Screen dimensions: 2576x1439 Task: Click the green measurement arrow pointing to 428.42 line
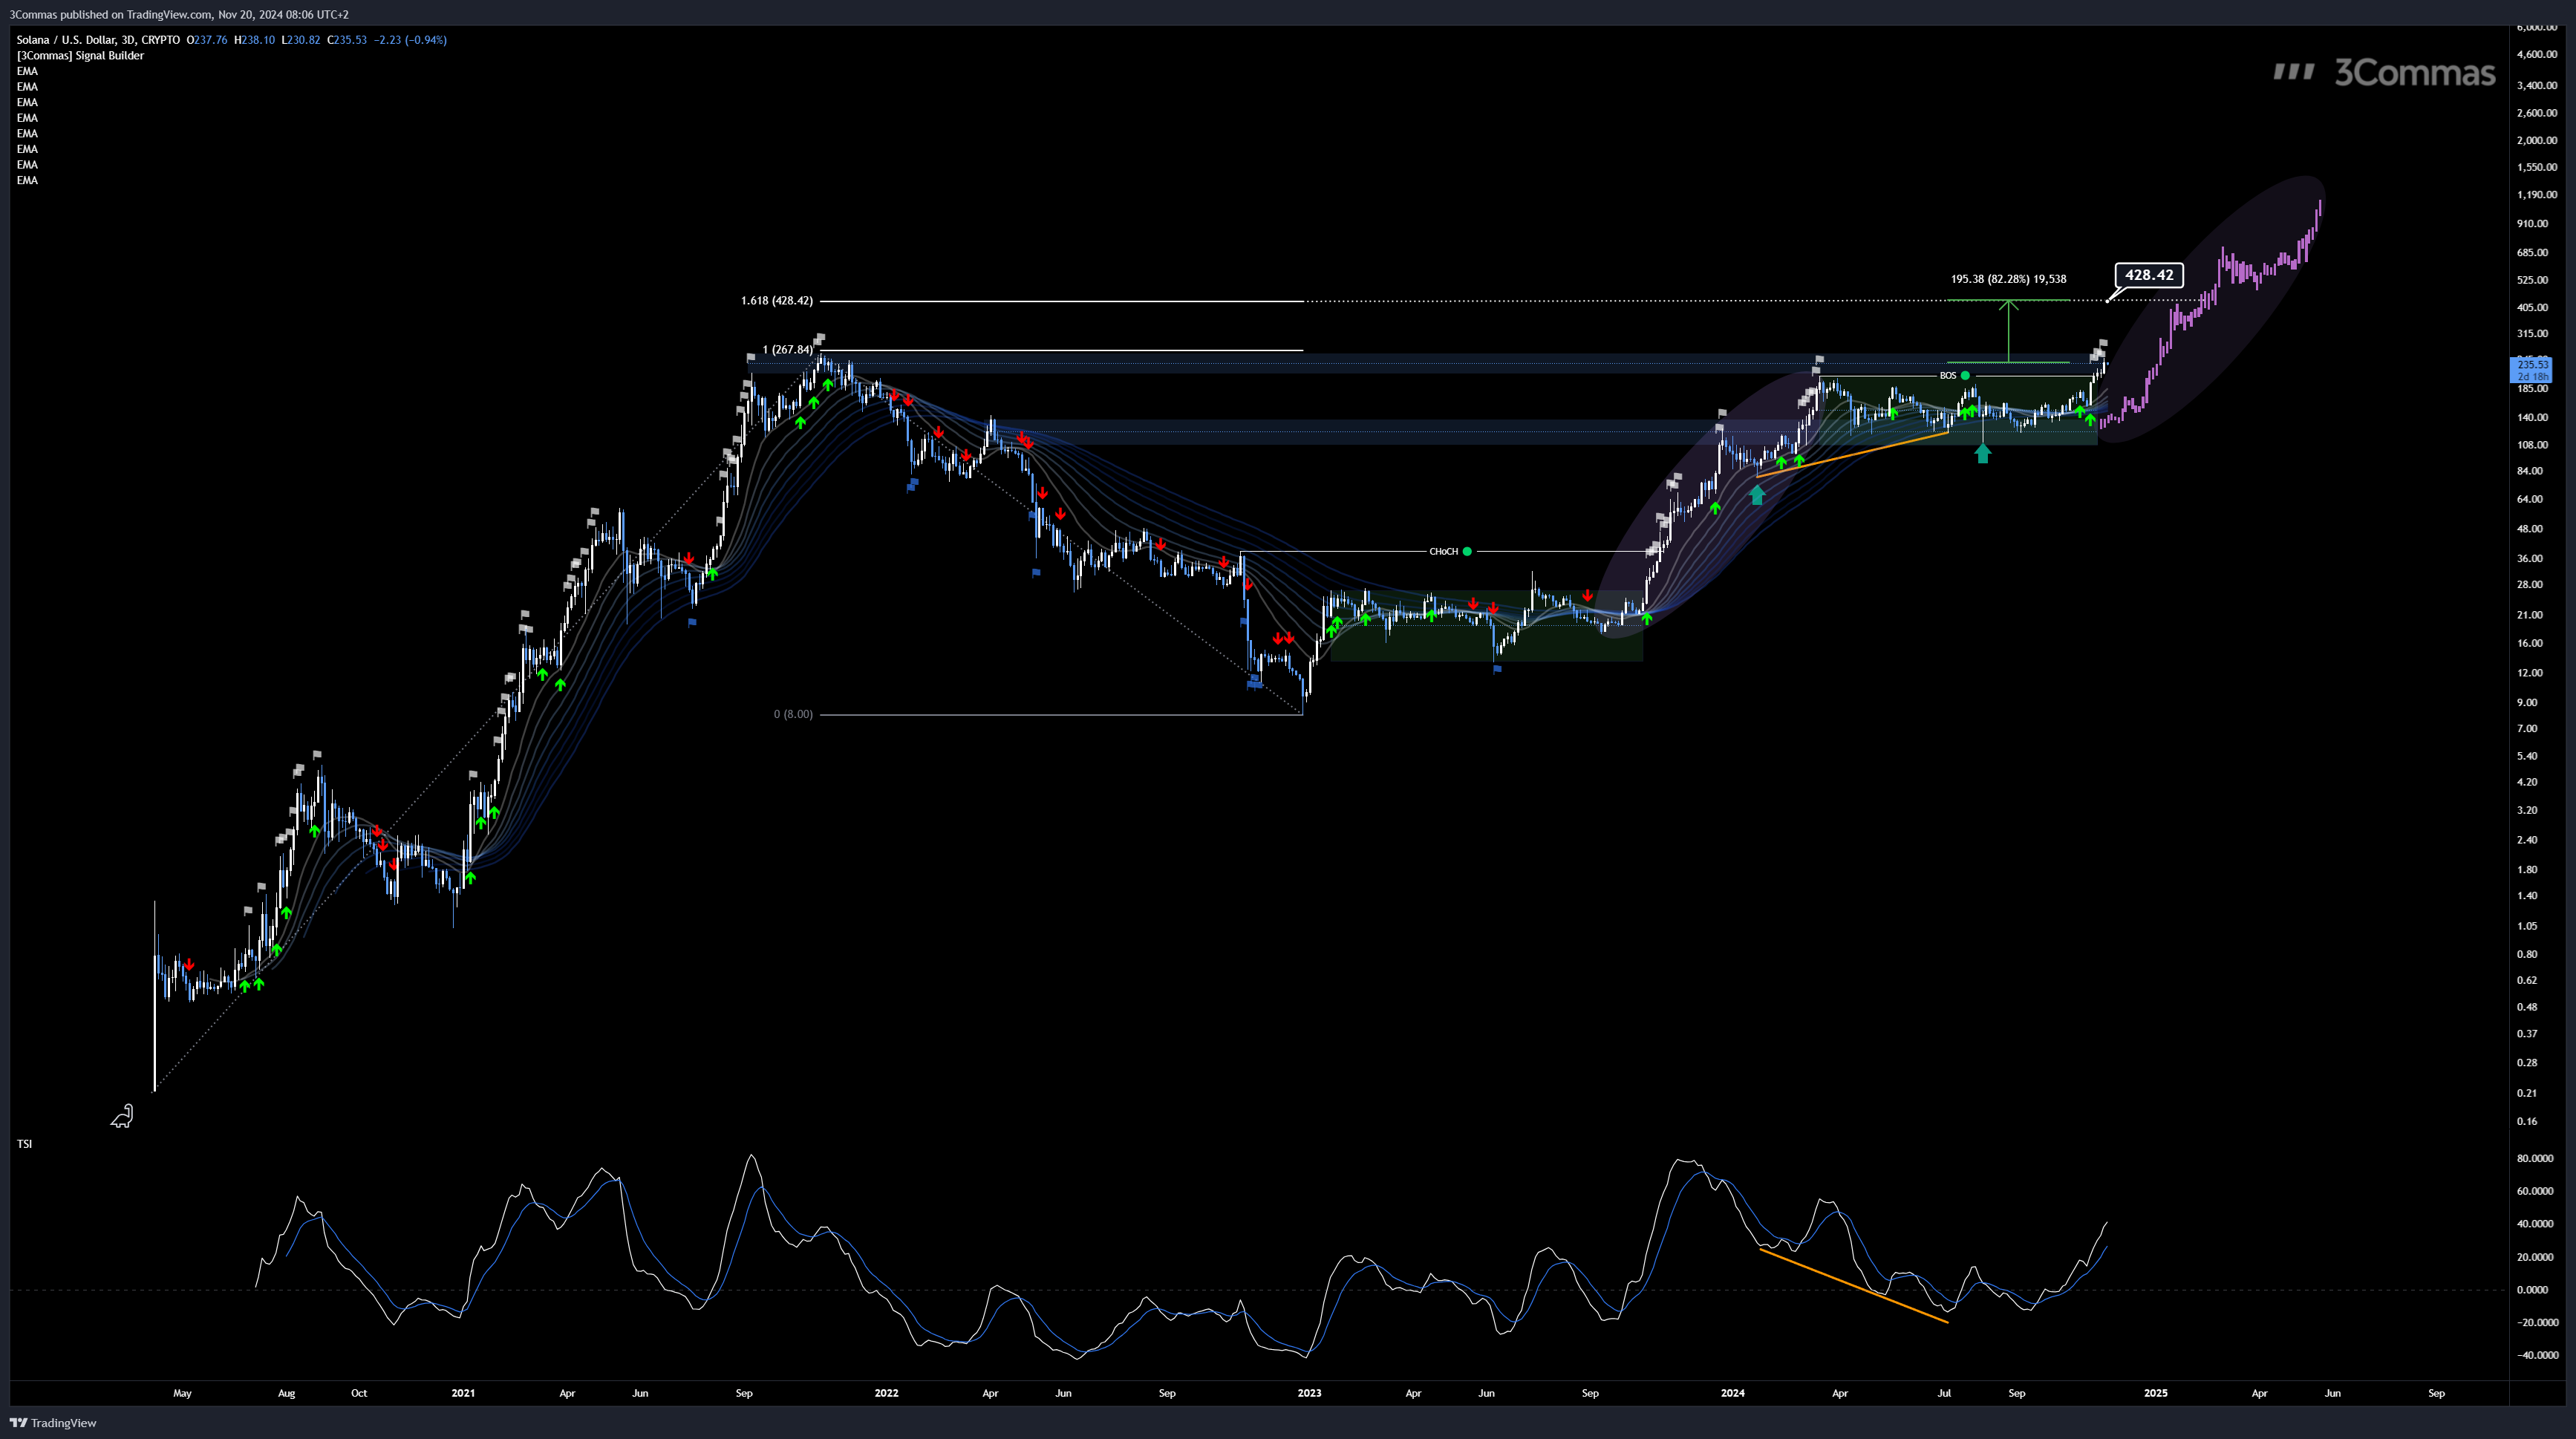click(x=2008, y=331)
